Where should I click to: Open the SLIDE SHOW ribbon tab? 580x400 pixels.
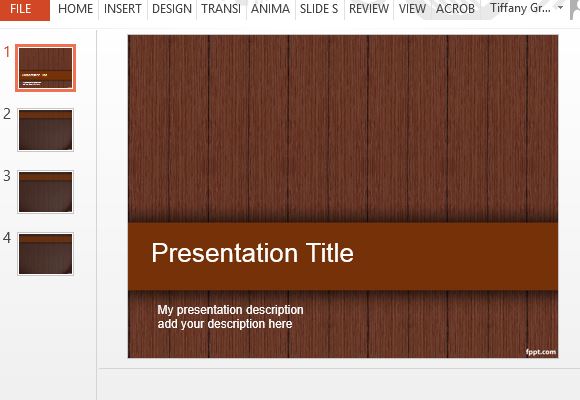[319, 9]
